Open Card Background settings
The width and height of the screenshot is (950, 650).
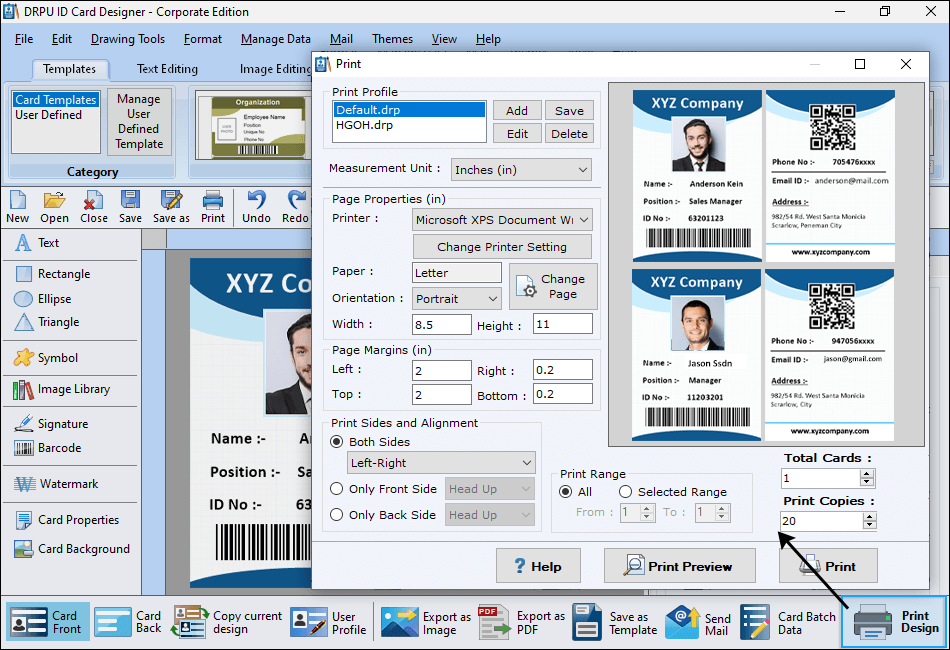(x=72, y=549)
